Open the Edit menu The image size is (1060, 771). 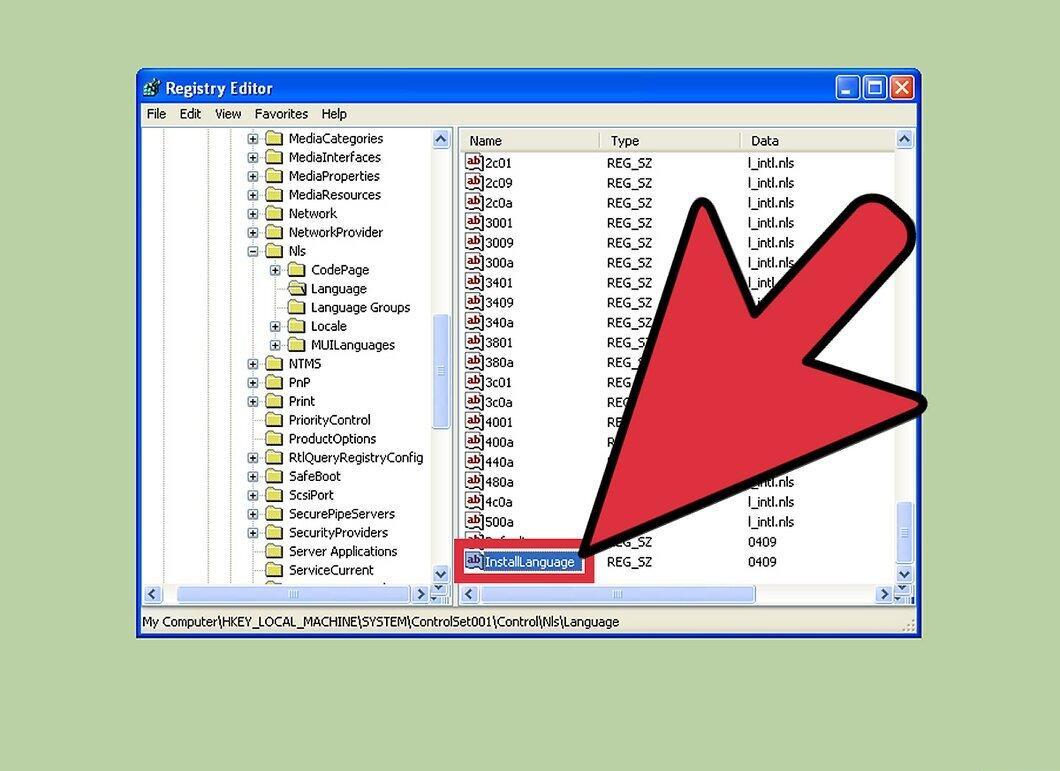[x=190, y=114]
